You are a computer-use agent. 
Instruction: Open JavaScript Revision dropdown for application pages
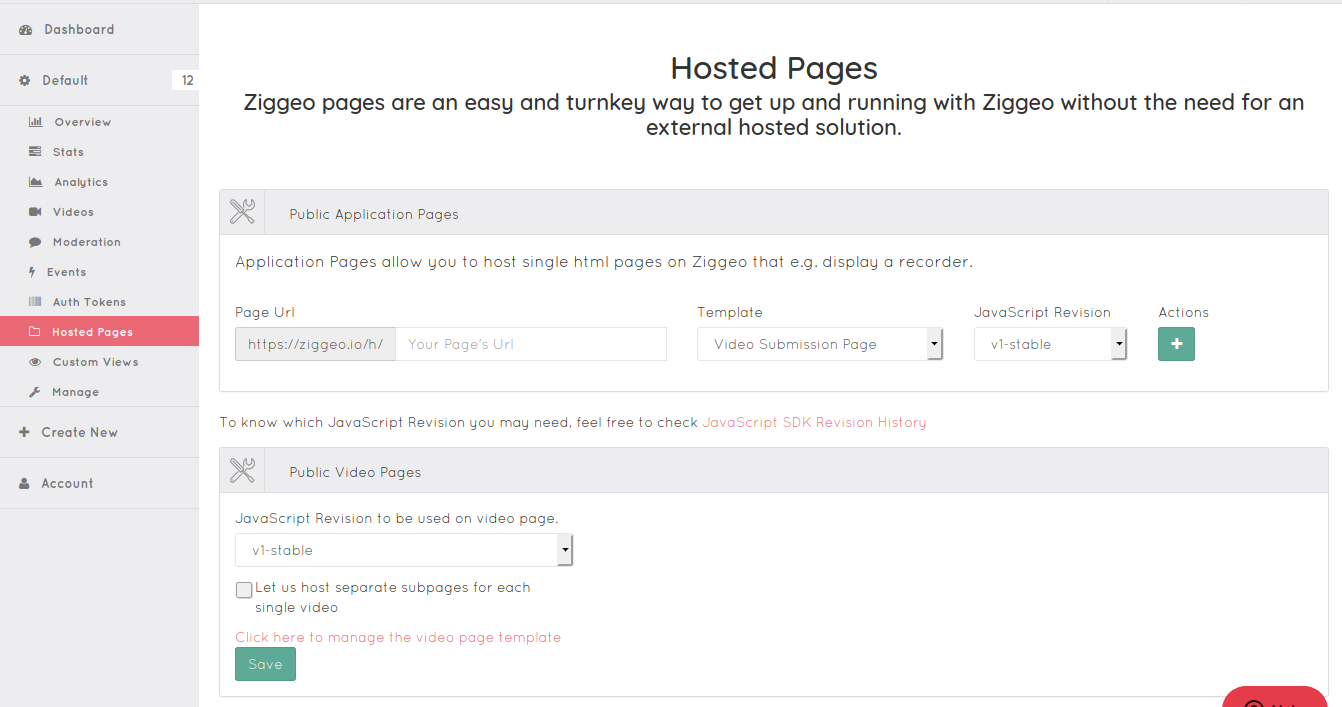tap(1050, 344)
